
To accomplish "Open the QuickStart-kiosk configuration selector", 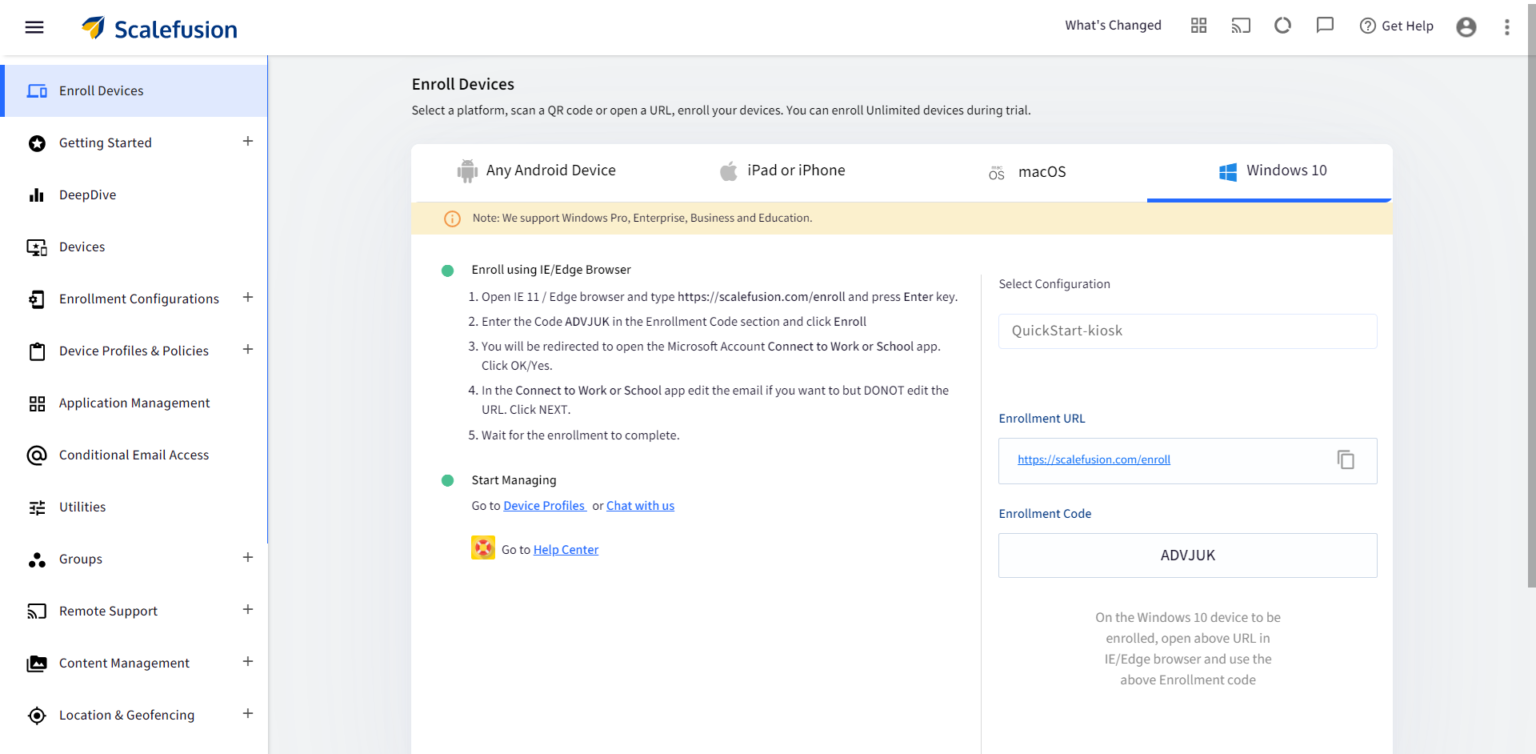I will point(1187,330).
